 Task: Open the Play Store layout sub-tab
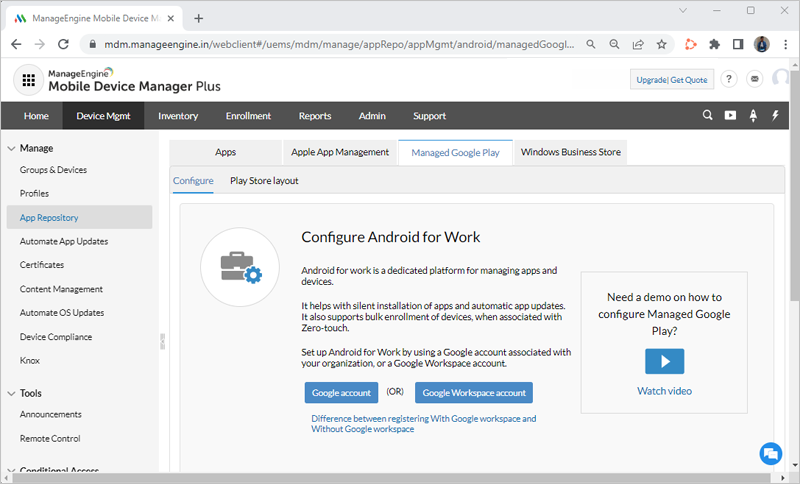[264, 181]
